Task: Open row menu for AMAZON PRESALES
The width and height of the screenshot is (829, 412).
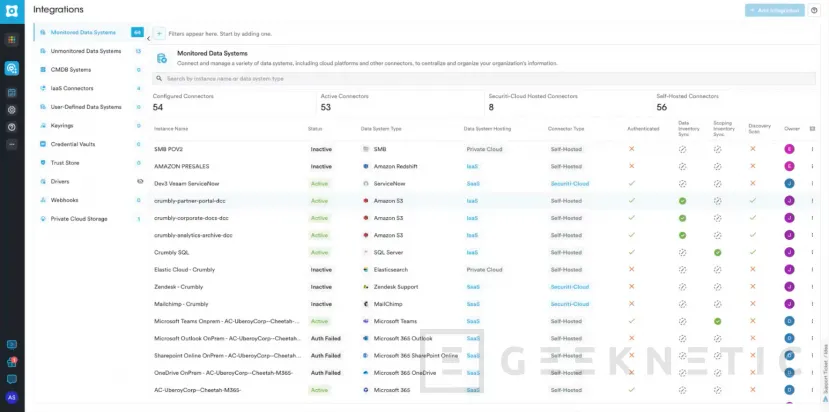Action: tap(813, 167)
